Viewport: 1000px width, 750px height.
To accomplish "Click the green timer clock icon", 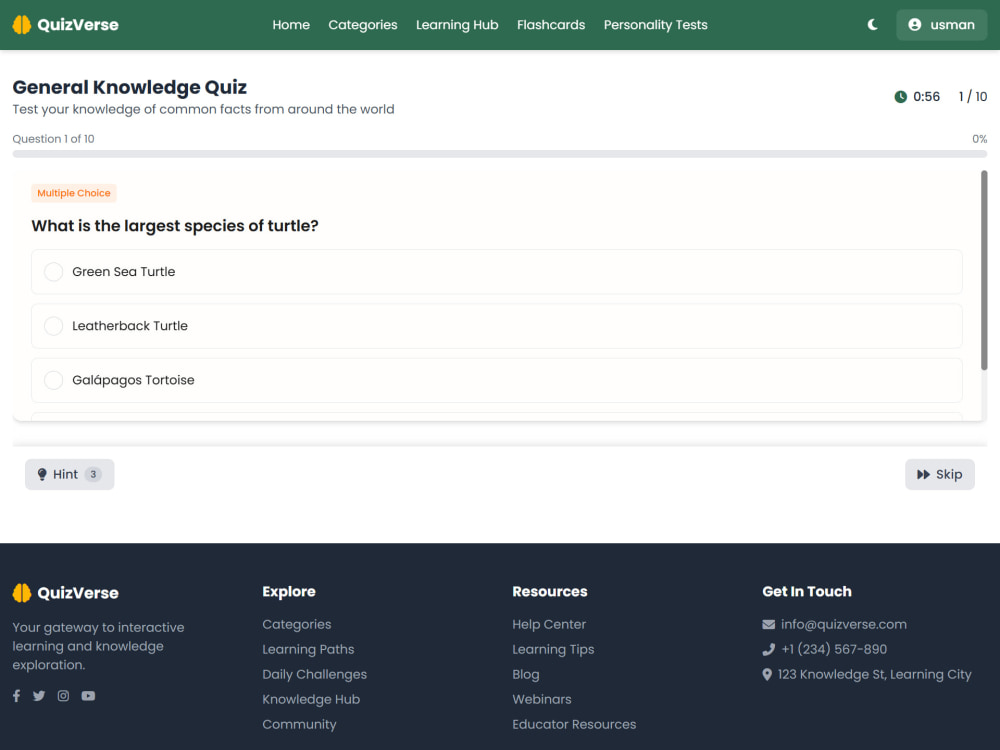I will [901, 97].
